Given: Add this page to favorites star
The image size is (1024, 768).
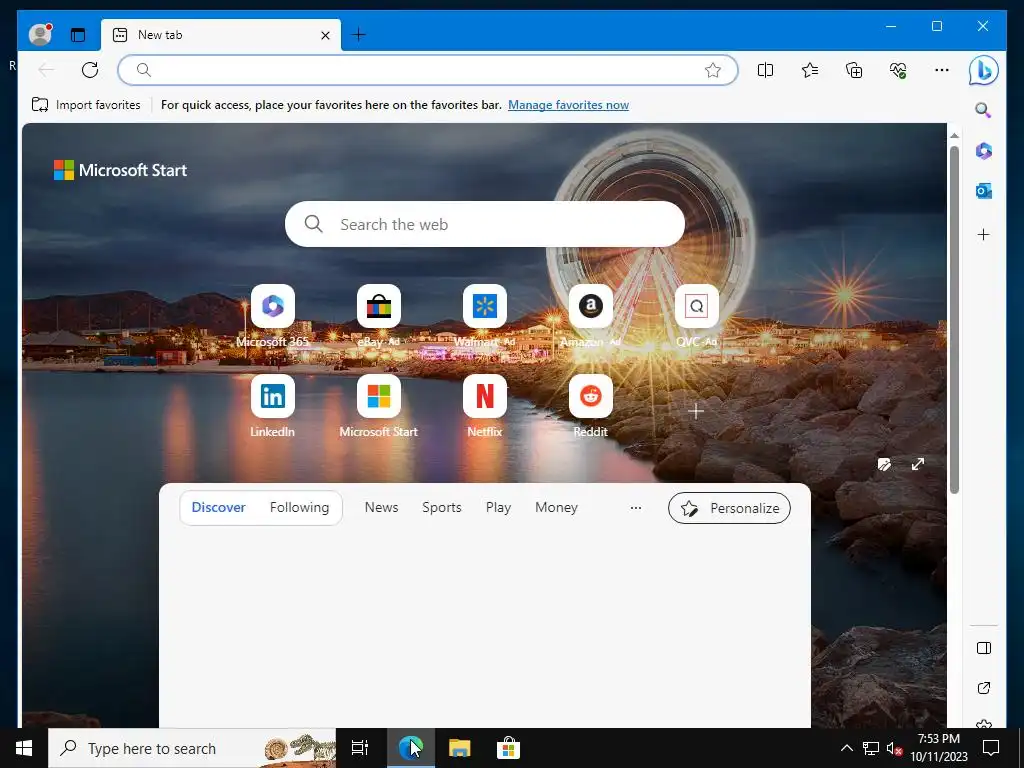Looking at the screenshot, I should 712,70.
